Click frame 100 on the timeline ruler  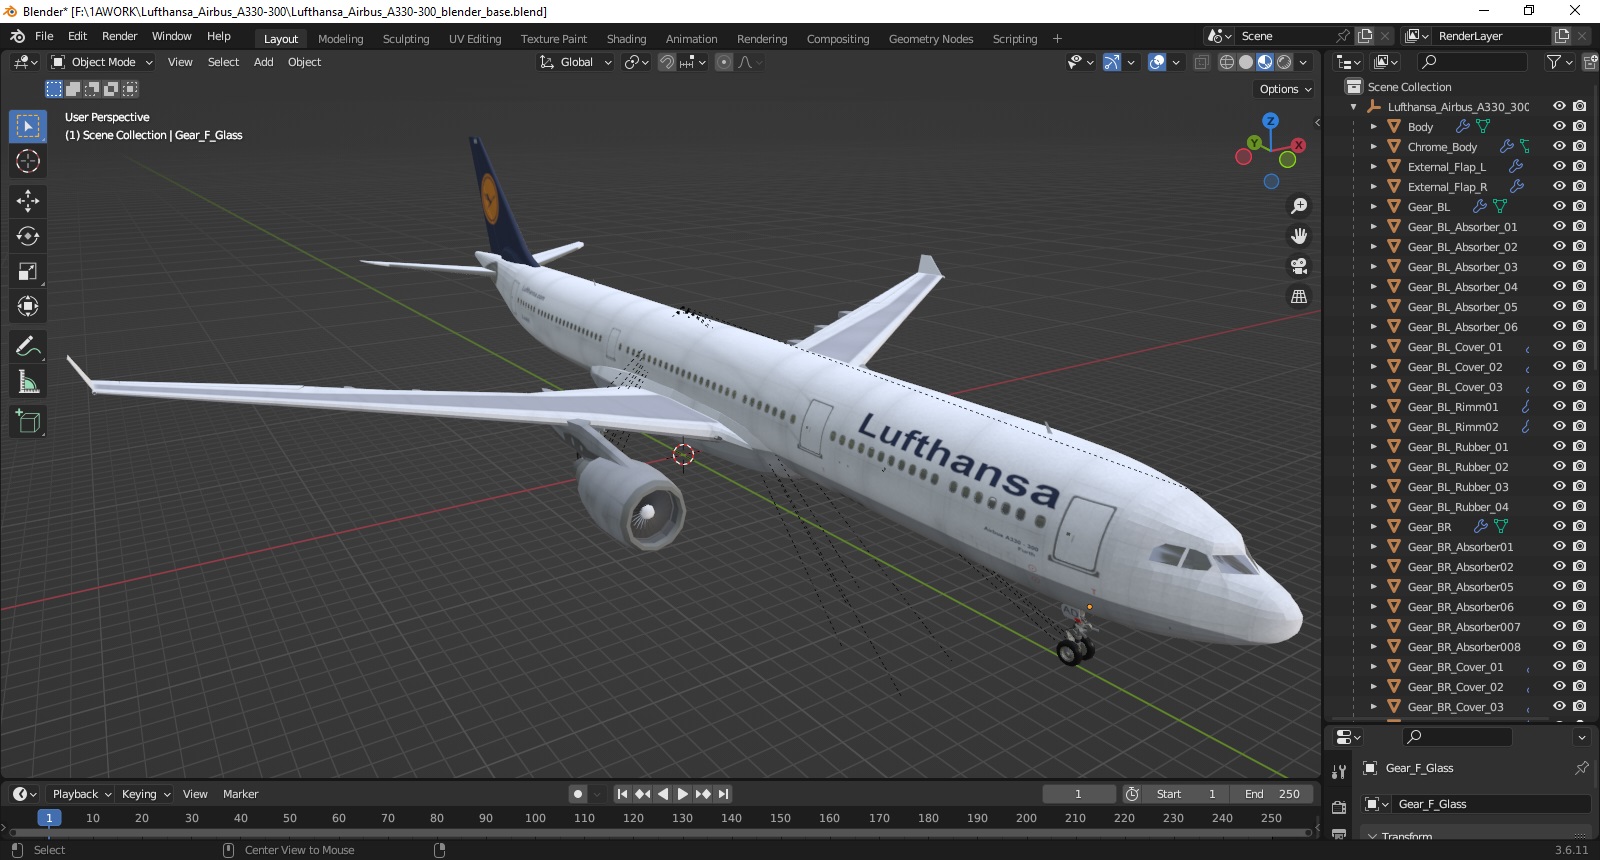(535, 818)
